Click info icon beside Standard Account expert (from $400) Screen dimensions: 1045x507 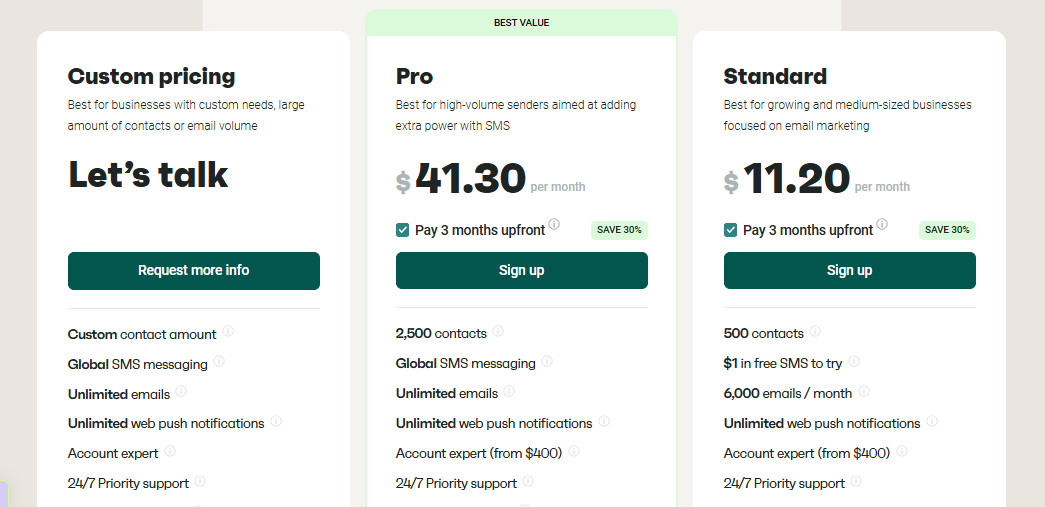pyautogui.click(x=902, y=451)
